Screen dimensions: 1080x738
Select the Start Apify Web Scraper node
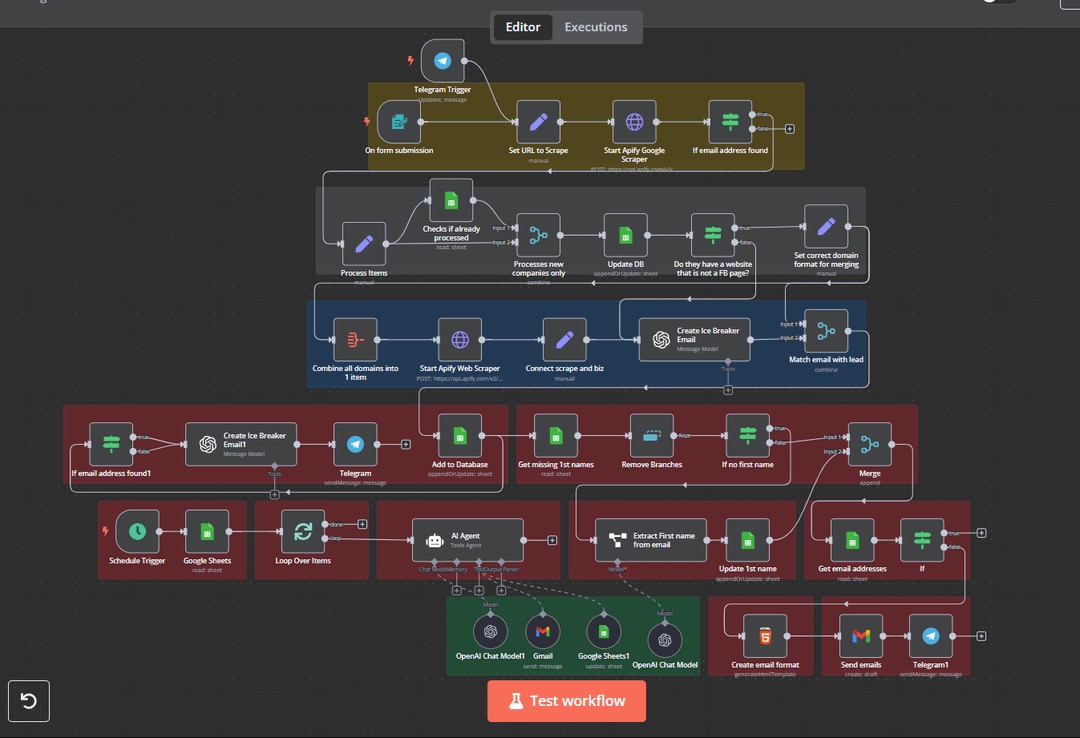460,340
